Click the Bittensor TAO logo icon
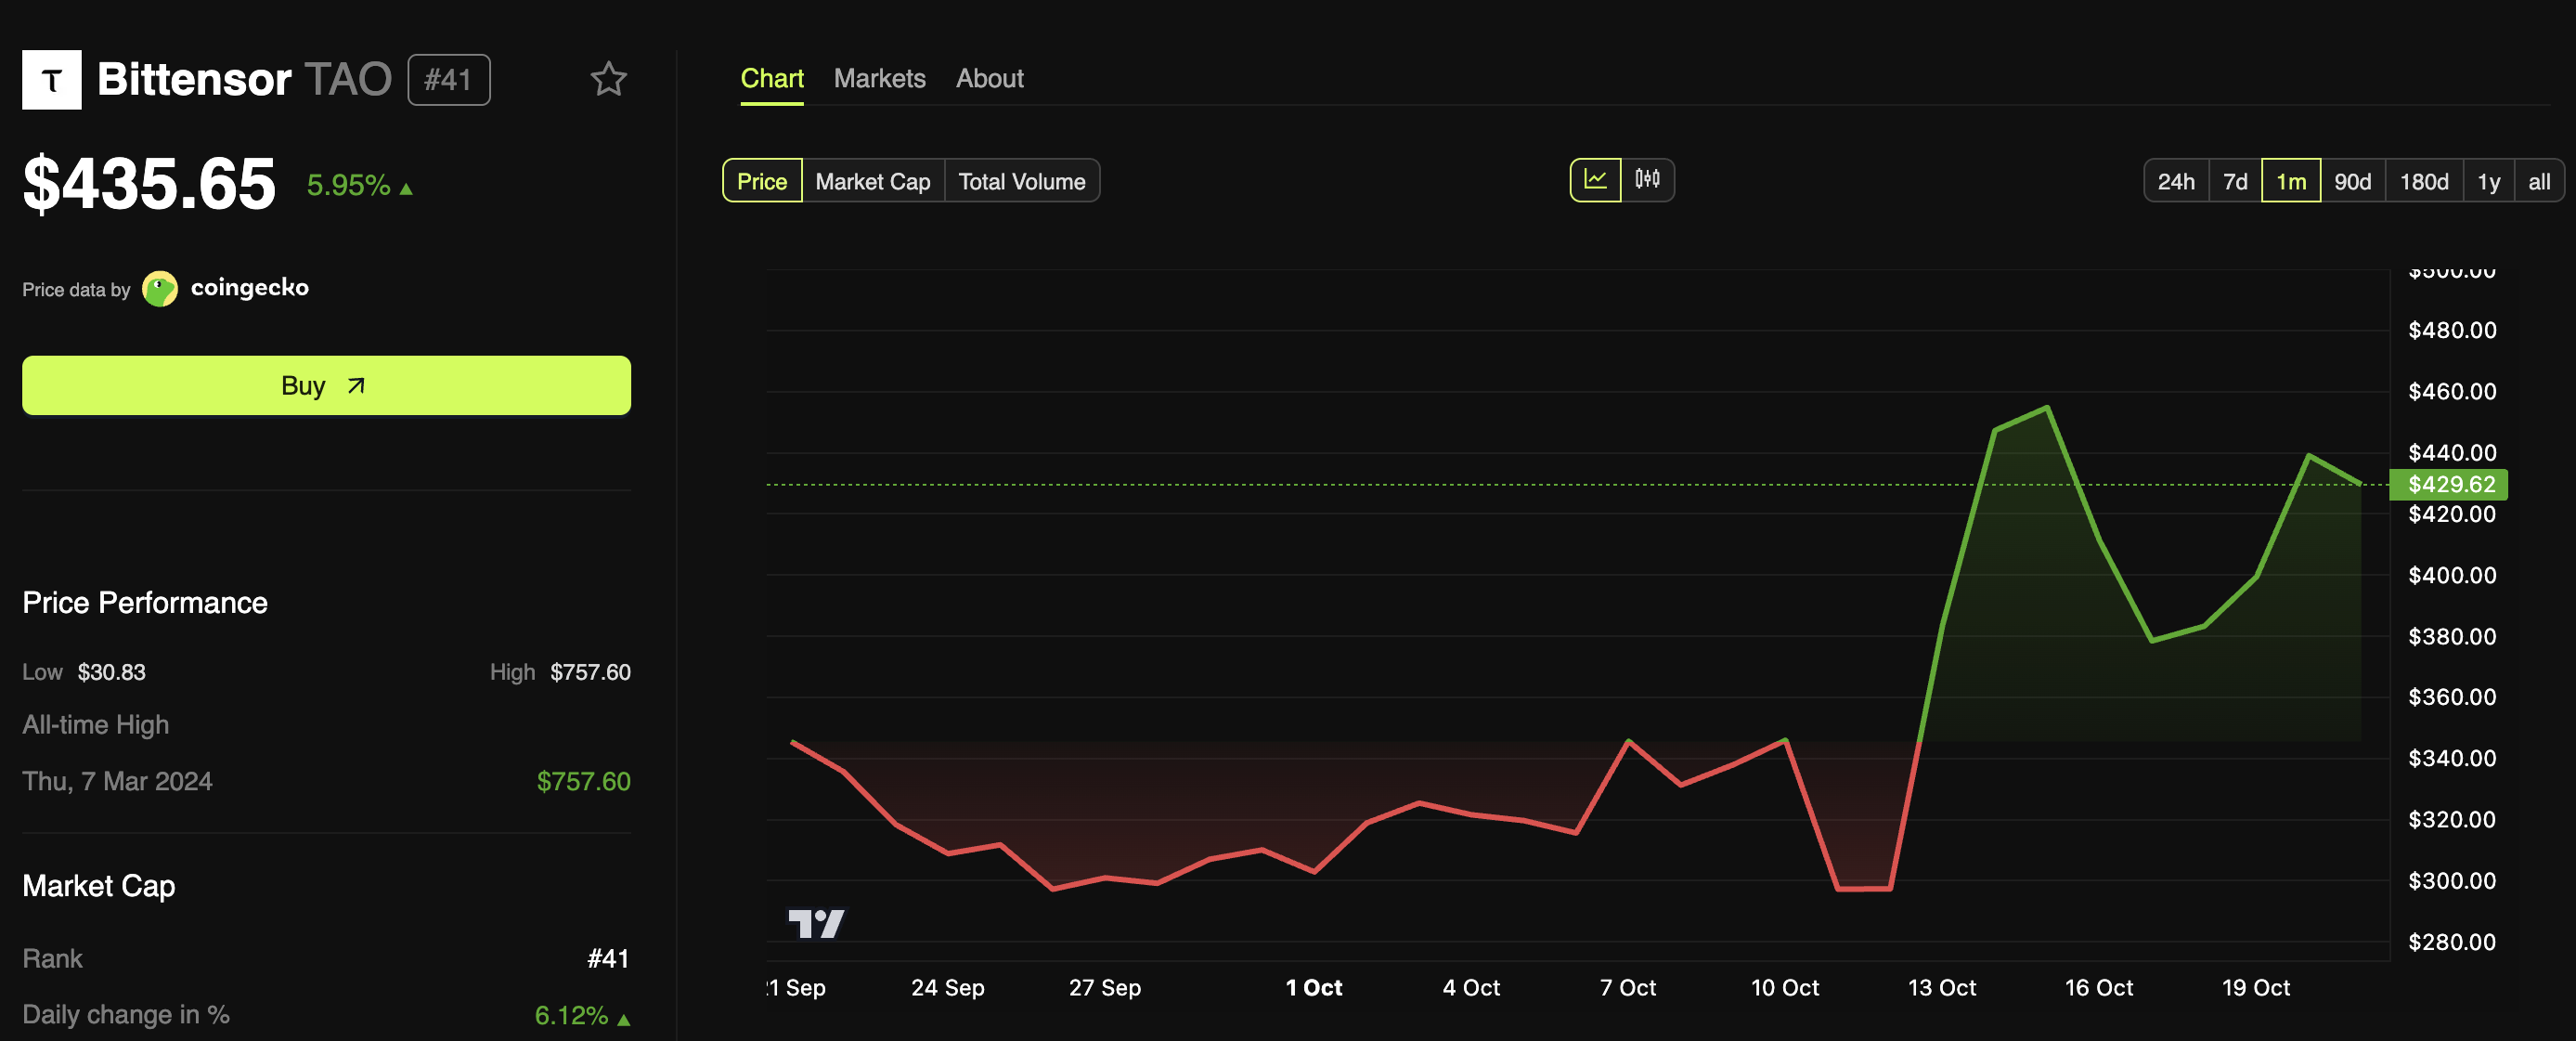This screenshot has width=2576, height=1041. (x=52, y=79)
